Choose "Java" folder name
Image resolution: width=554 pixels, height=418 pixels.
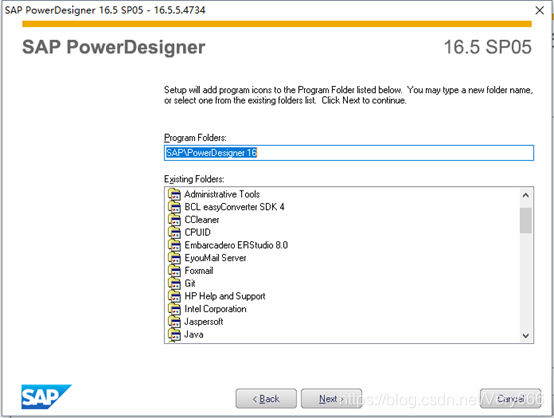[194, 334]
